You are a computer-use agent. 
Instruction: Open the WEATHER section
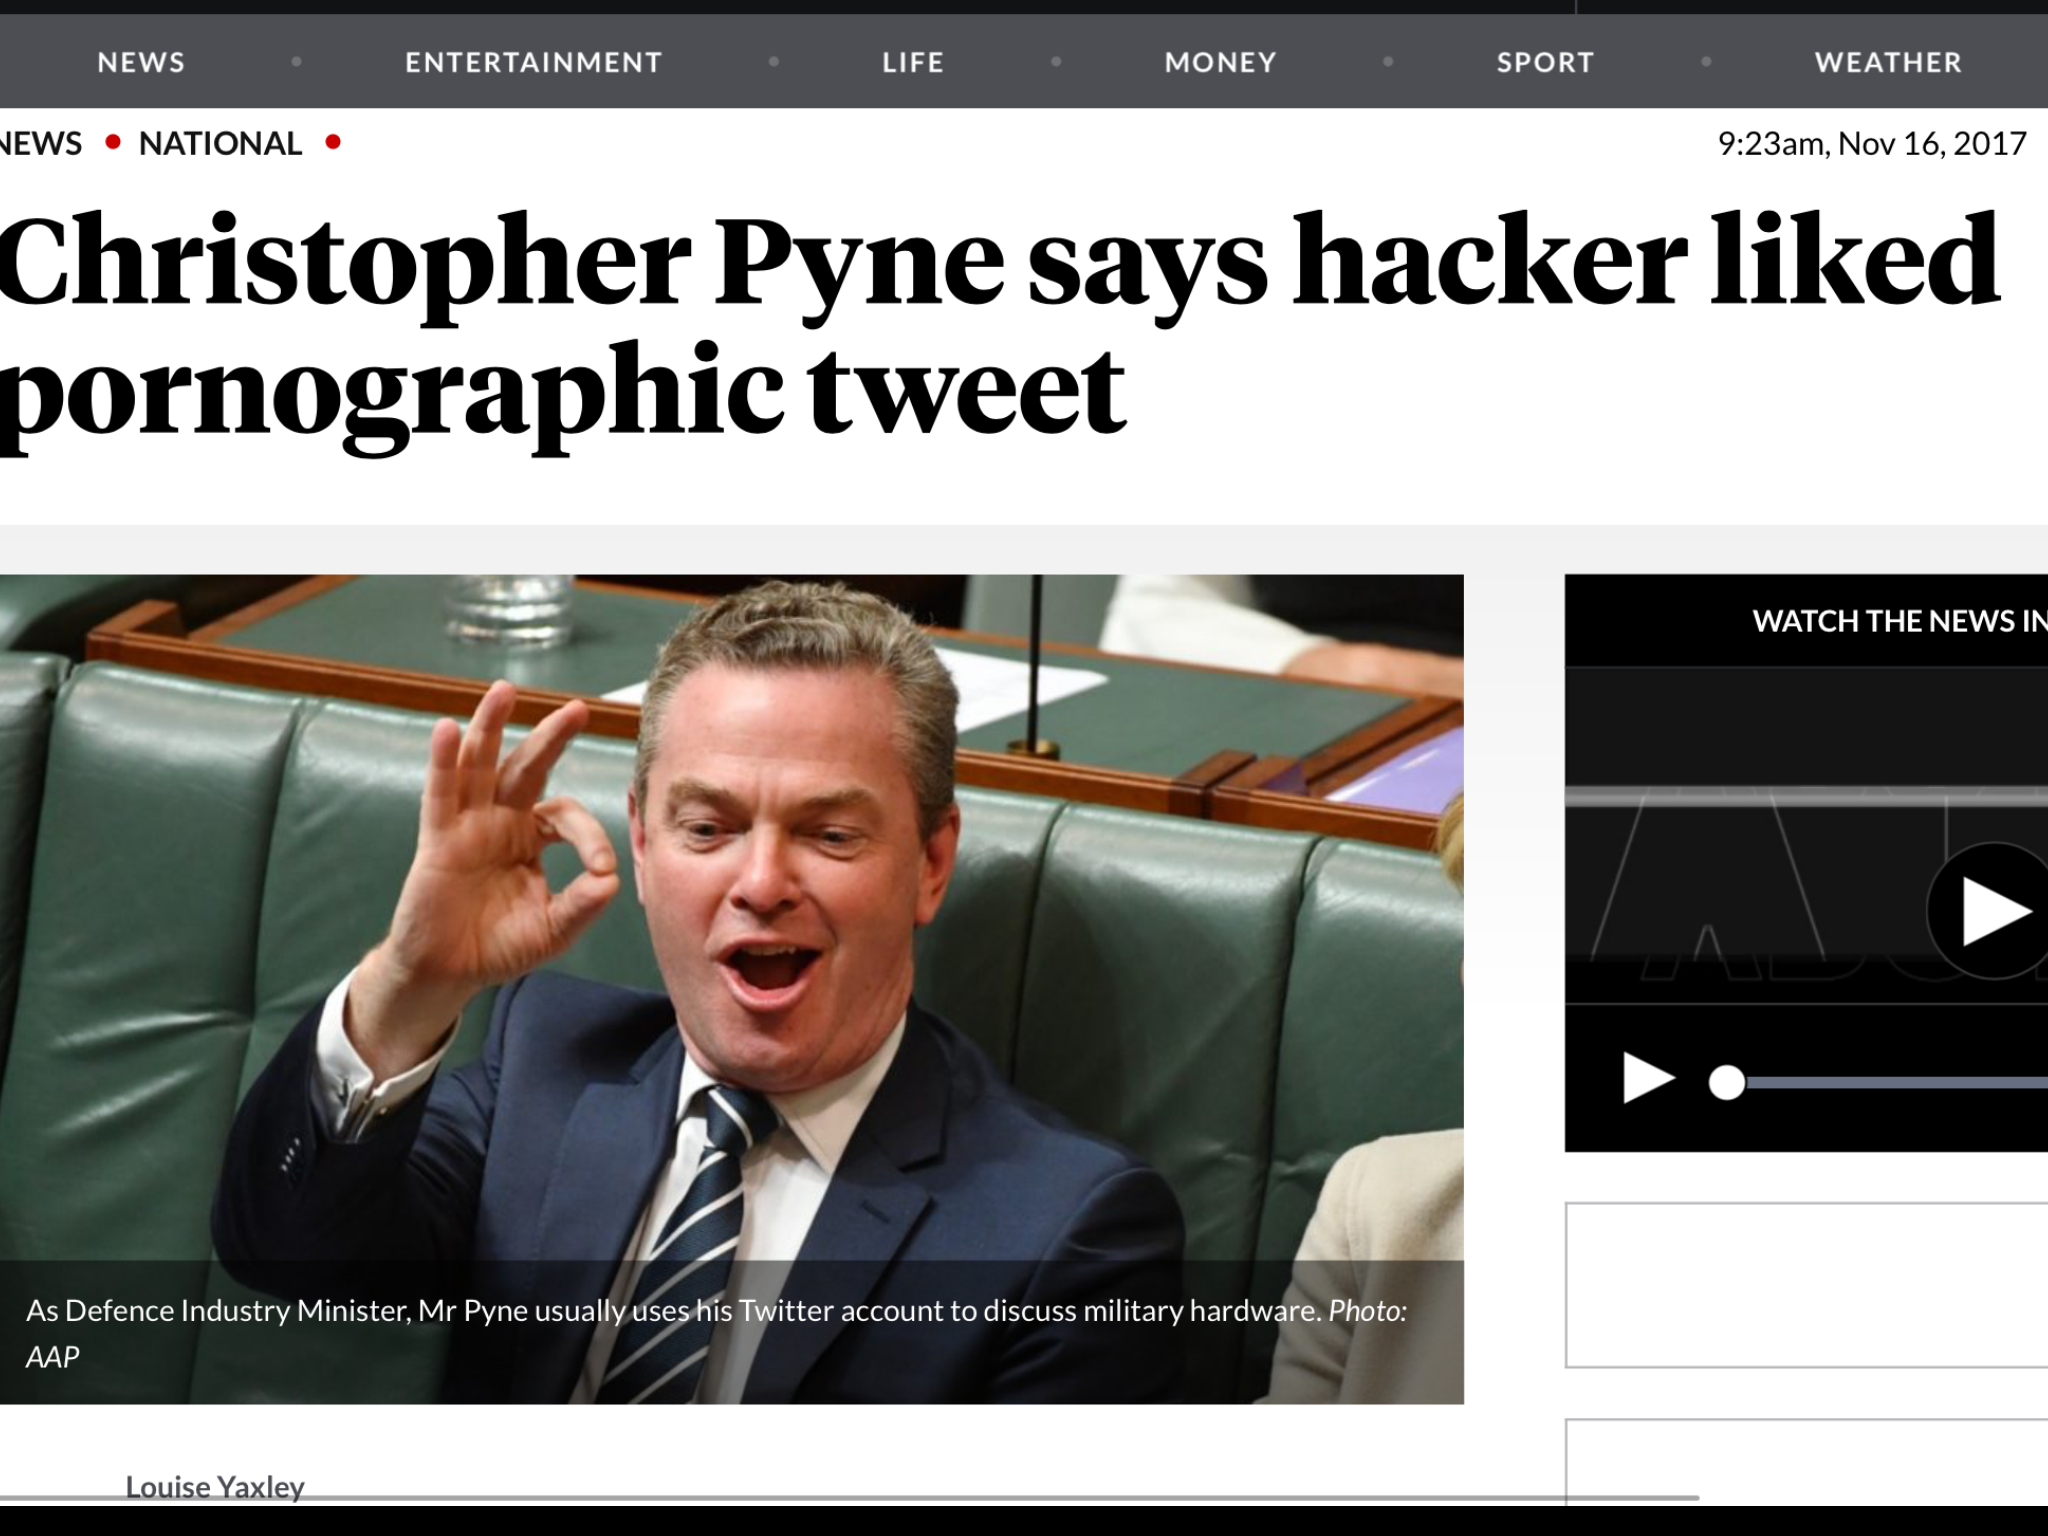click(1888, 62)
